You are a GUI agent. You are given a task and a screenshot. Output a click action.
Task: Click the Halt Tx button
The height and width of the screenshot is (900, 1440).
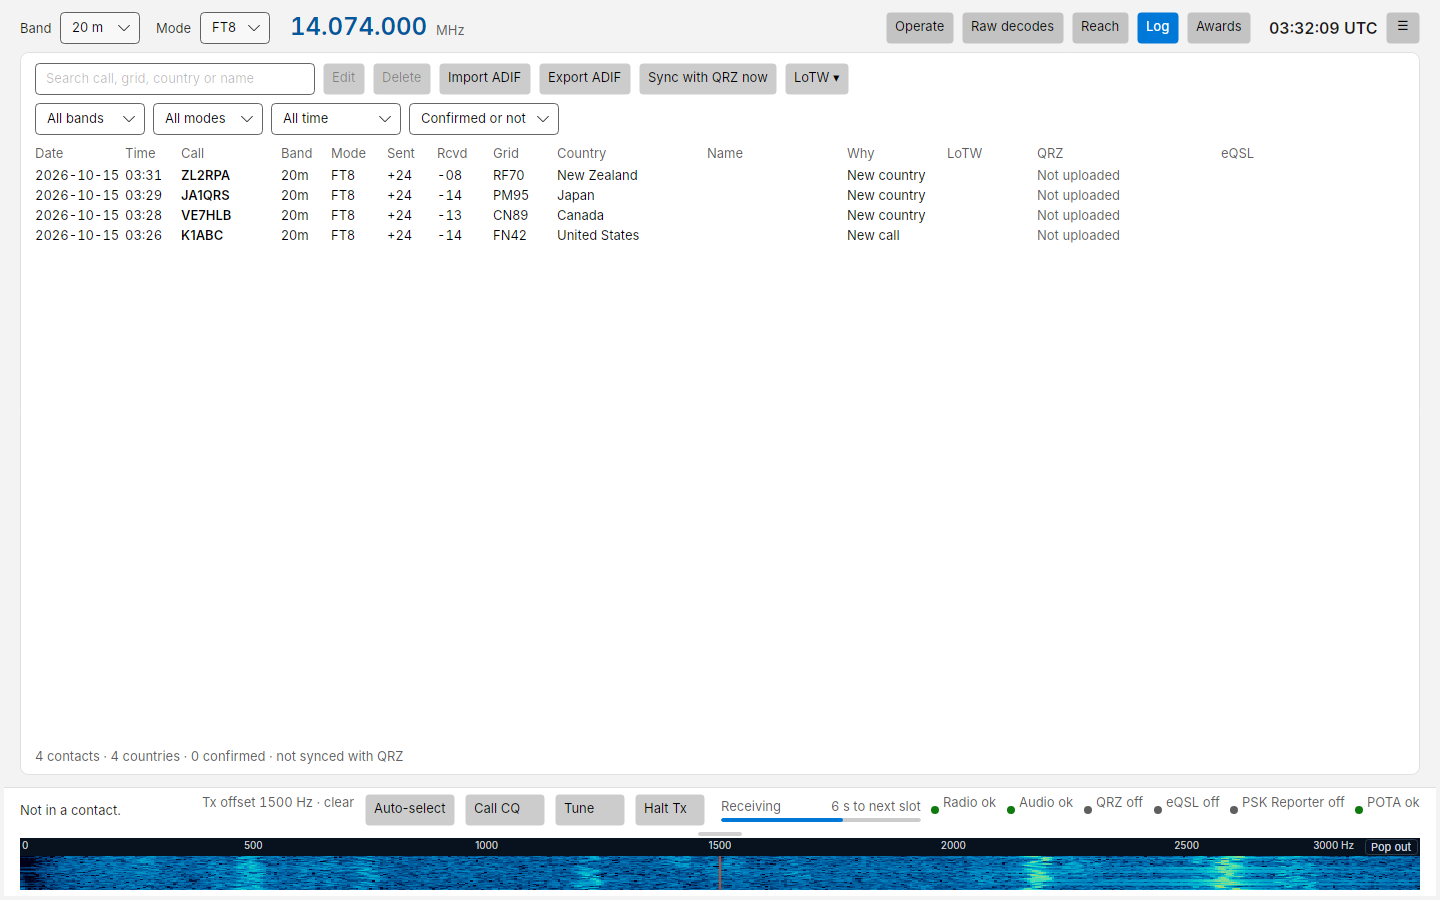pyautogui.click(x=670, y=809)
